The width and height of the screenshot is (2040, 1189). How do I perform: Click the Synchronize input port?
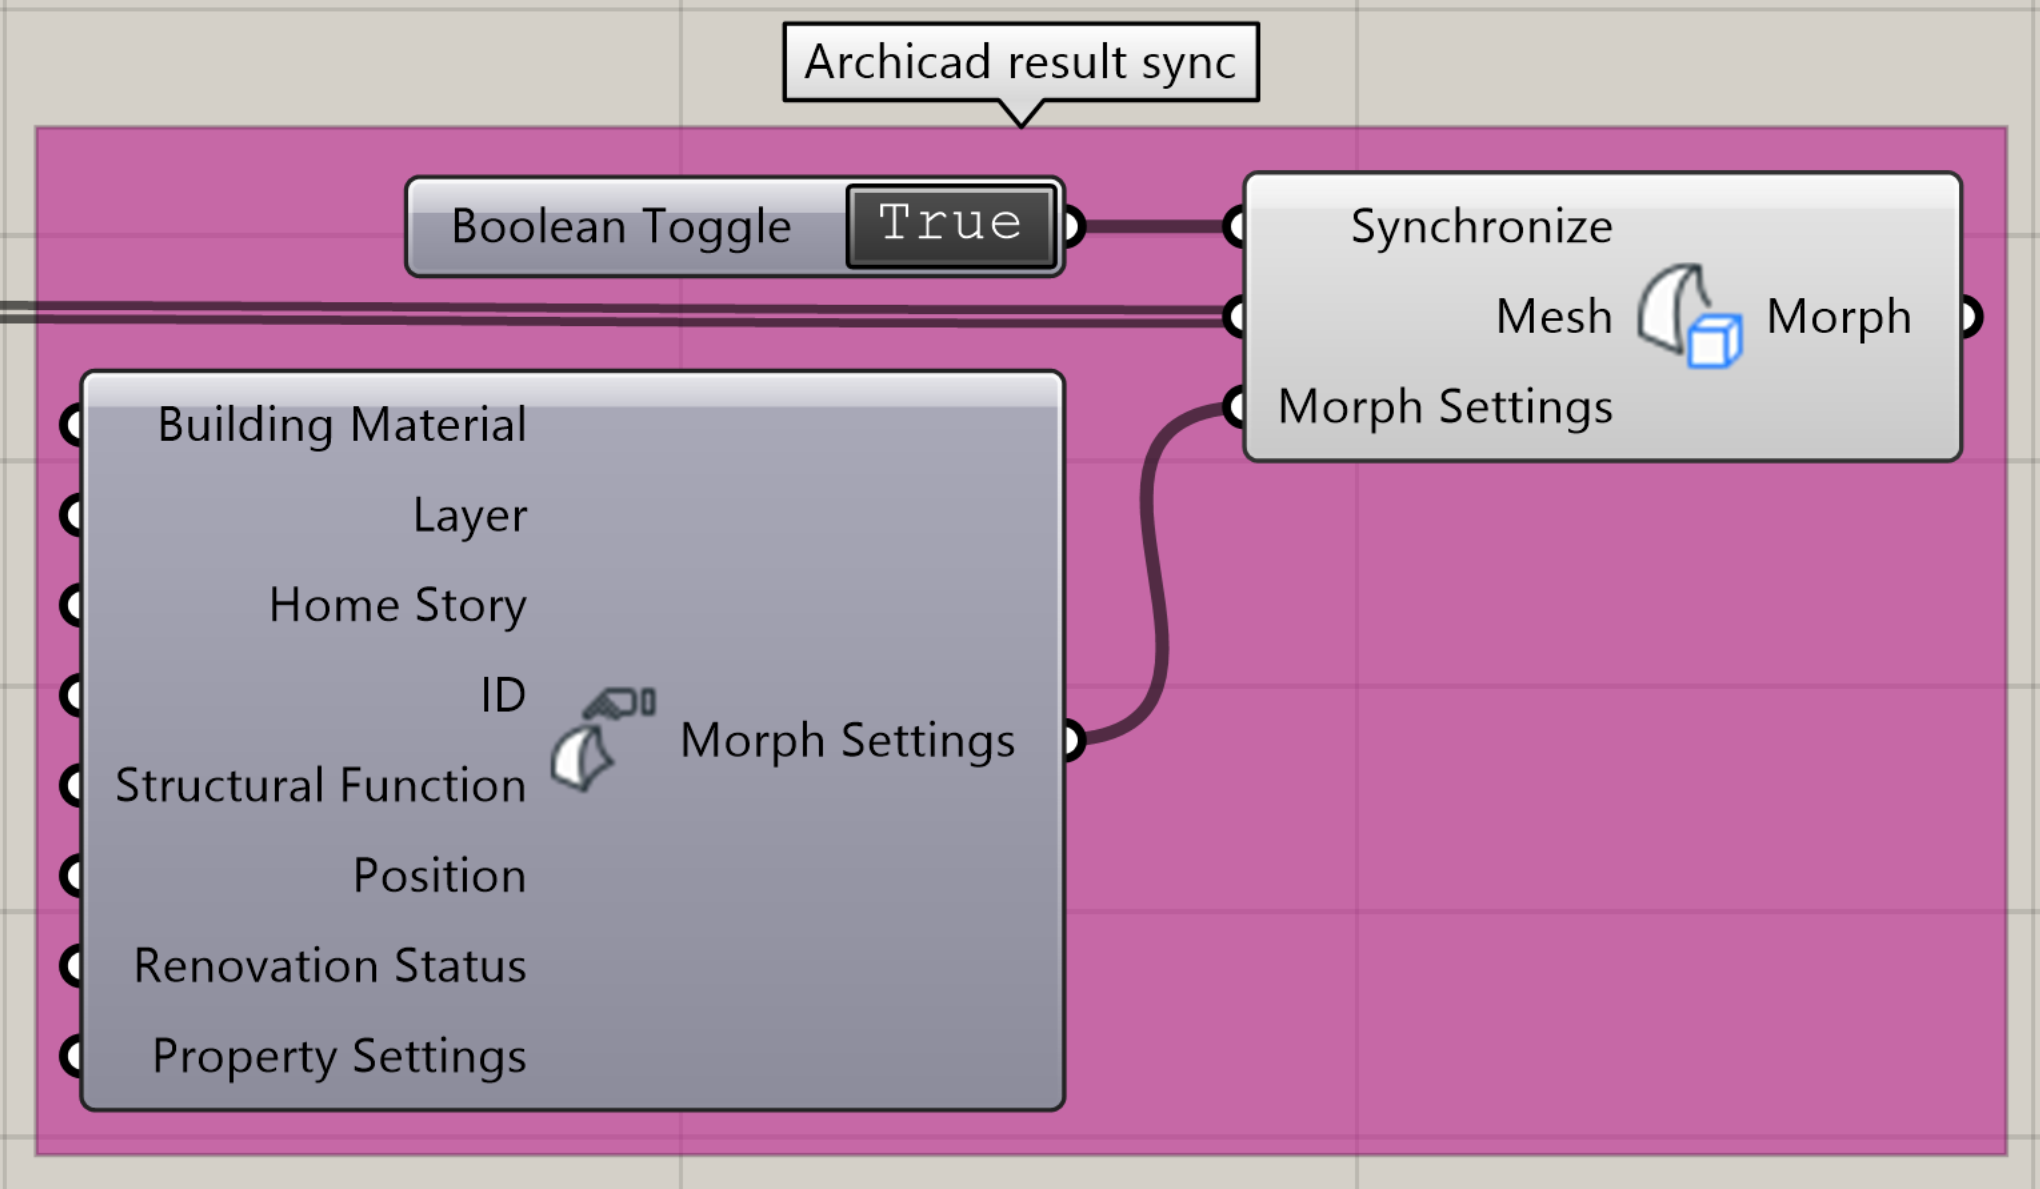1235,227
